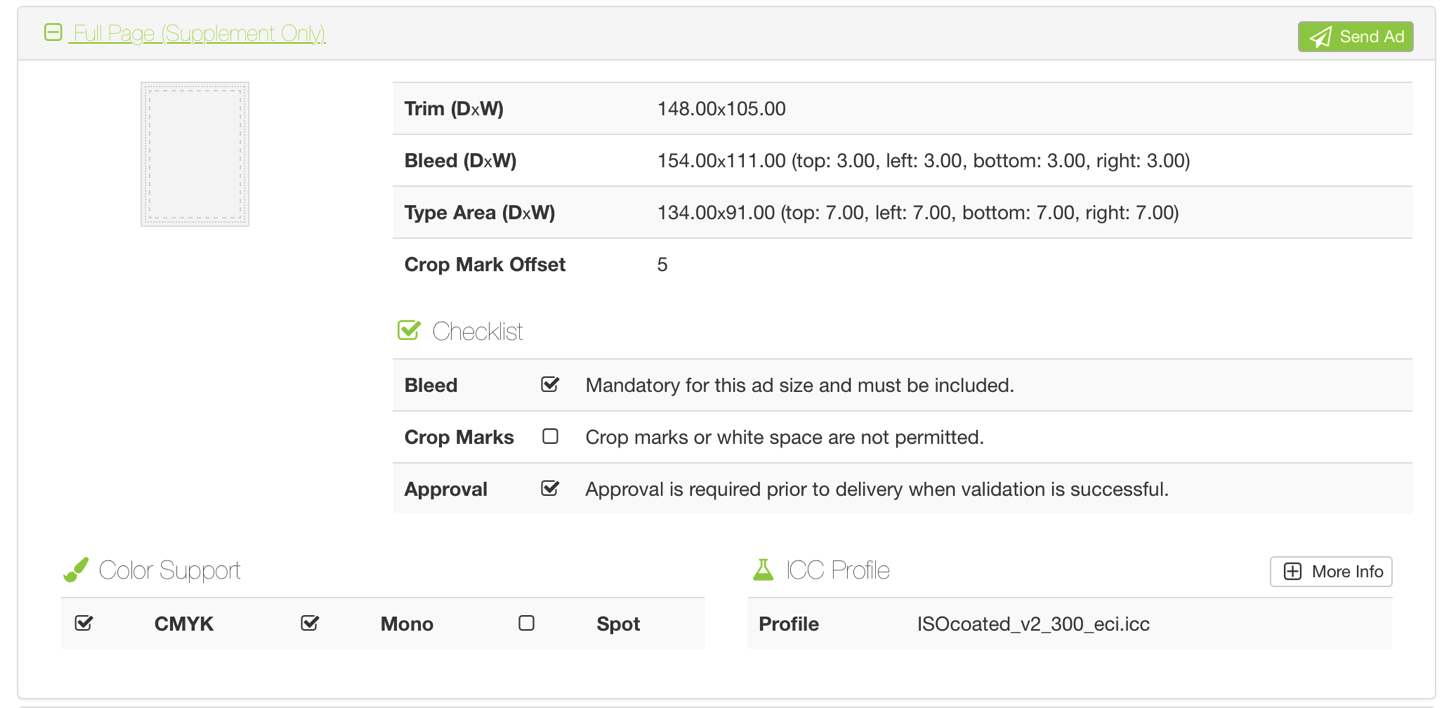Viewport: 1454px width, 708px height.
Task: Open the Full Page (Supplement Only) link
Action: coord(199,33)
